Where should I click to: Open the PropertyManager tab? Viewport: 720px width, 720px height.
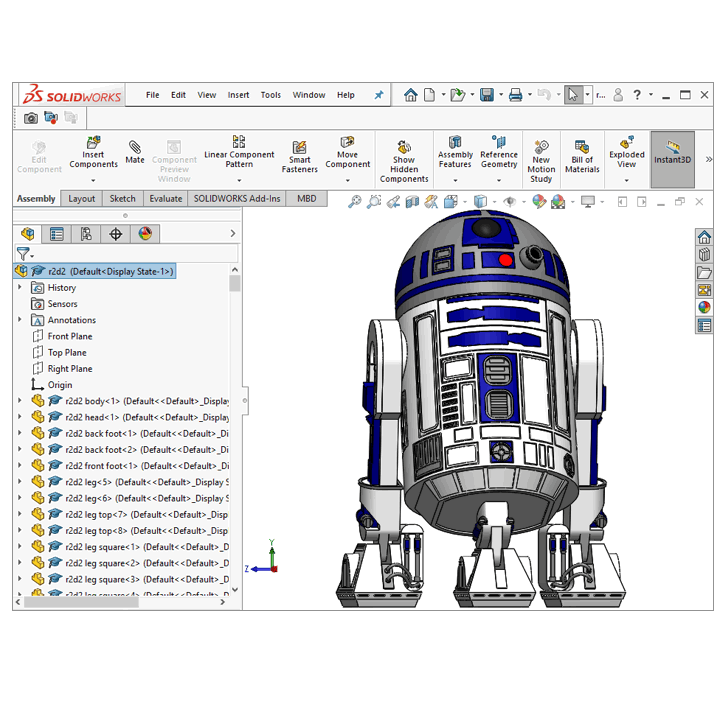pyautogui.click(x=56, y=234)
